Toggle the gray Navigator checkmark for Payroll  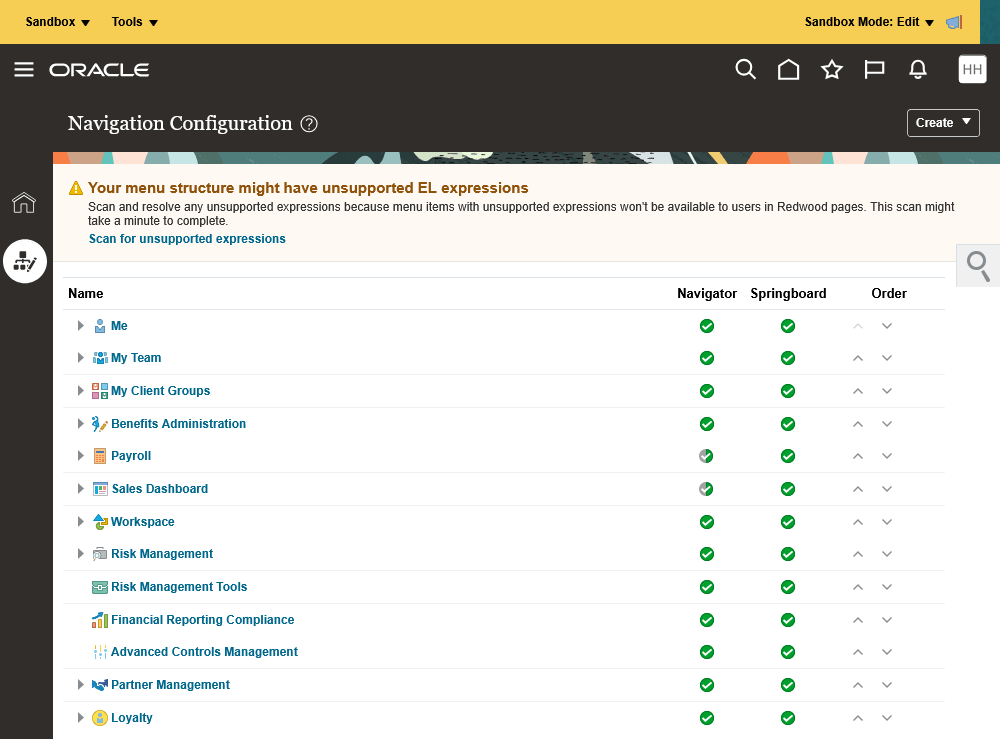coord(706,456)
